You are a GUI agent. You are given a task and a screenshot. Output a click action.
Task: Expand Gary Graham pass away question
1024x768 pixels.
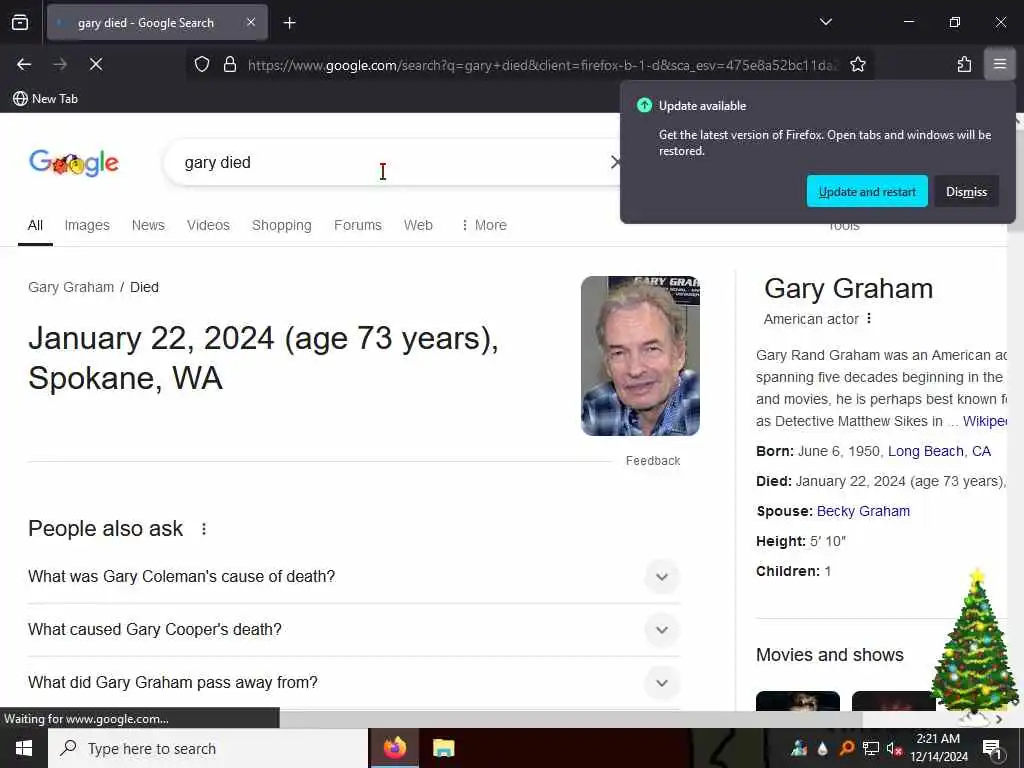click(354, 682)
